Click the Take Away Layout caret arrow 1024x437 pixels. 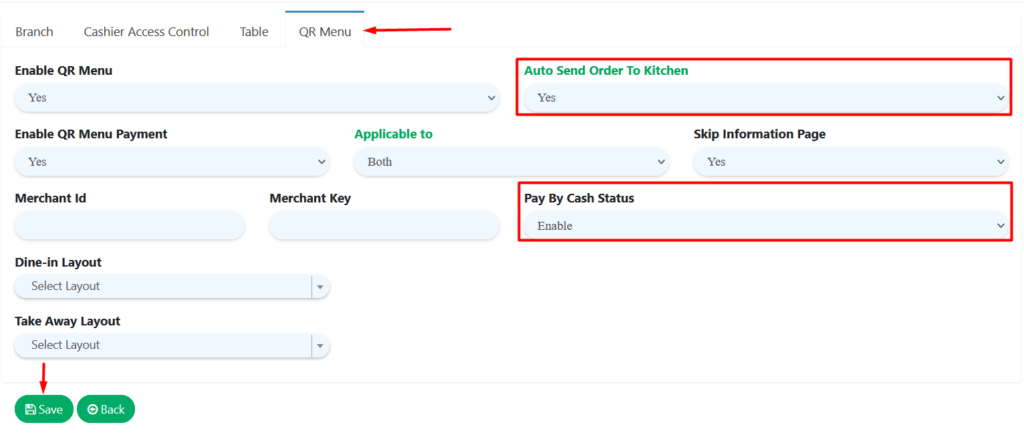click(320, 346)
